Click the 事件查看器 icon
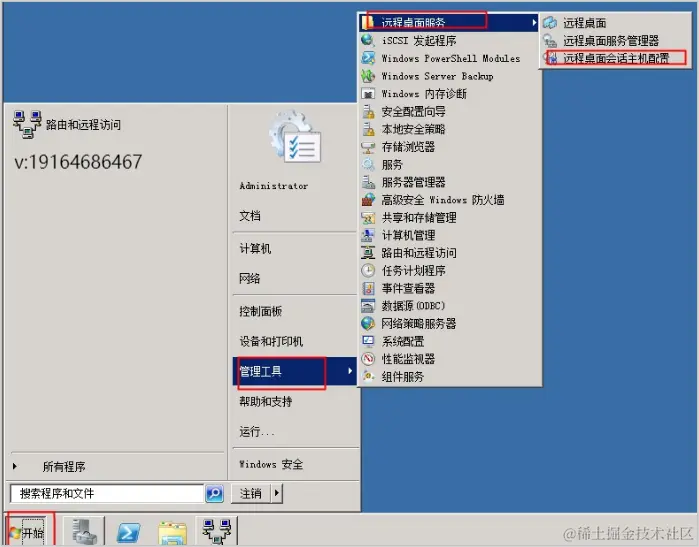 coord(368,288)
